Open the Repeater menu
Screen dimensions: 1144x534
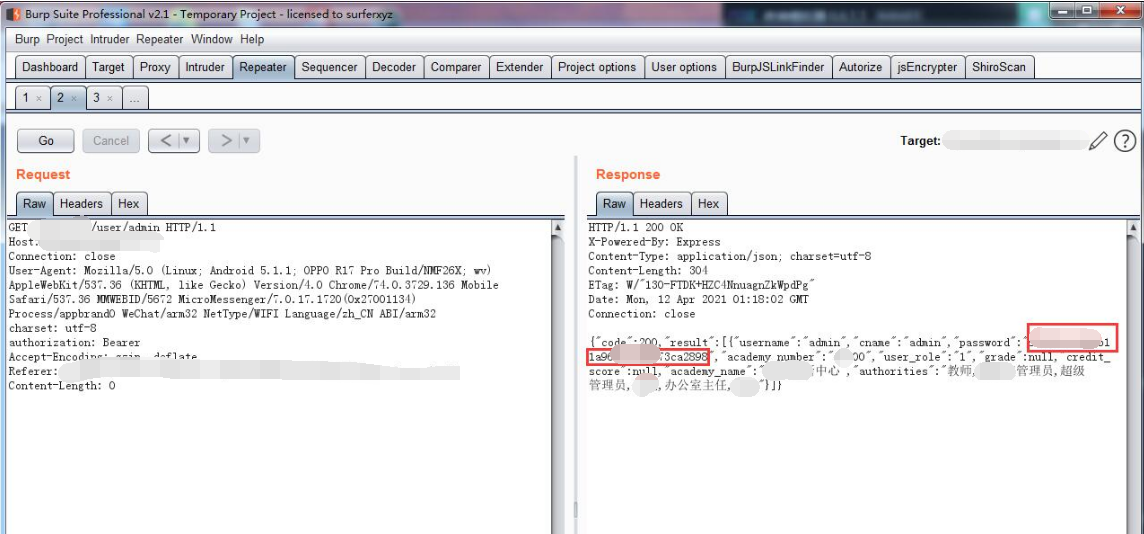[161, 39]
